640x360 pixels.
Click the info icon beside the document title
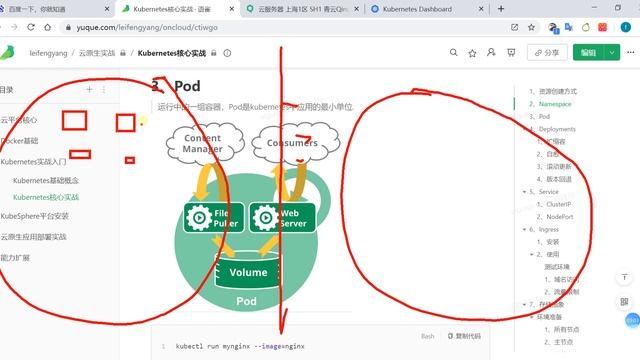227,53
